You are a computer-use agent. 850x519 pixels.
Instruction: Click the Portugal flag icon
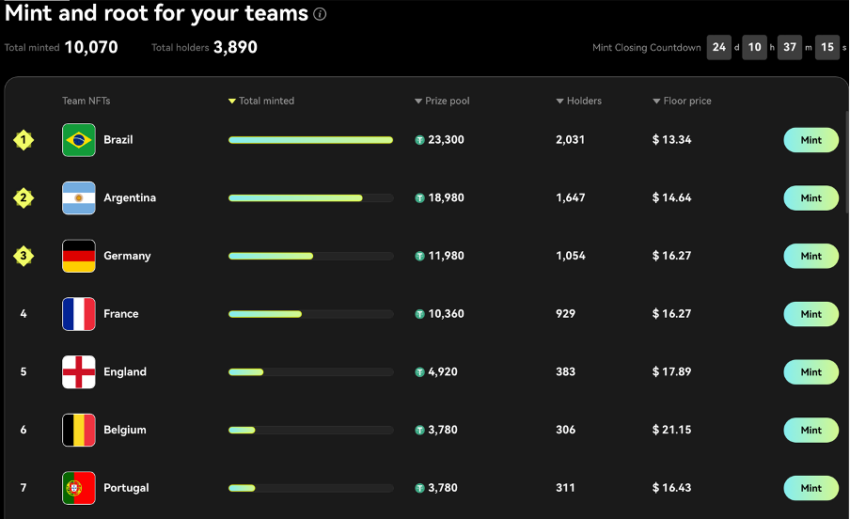[79, 488]
